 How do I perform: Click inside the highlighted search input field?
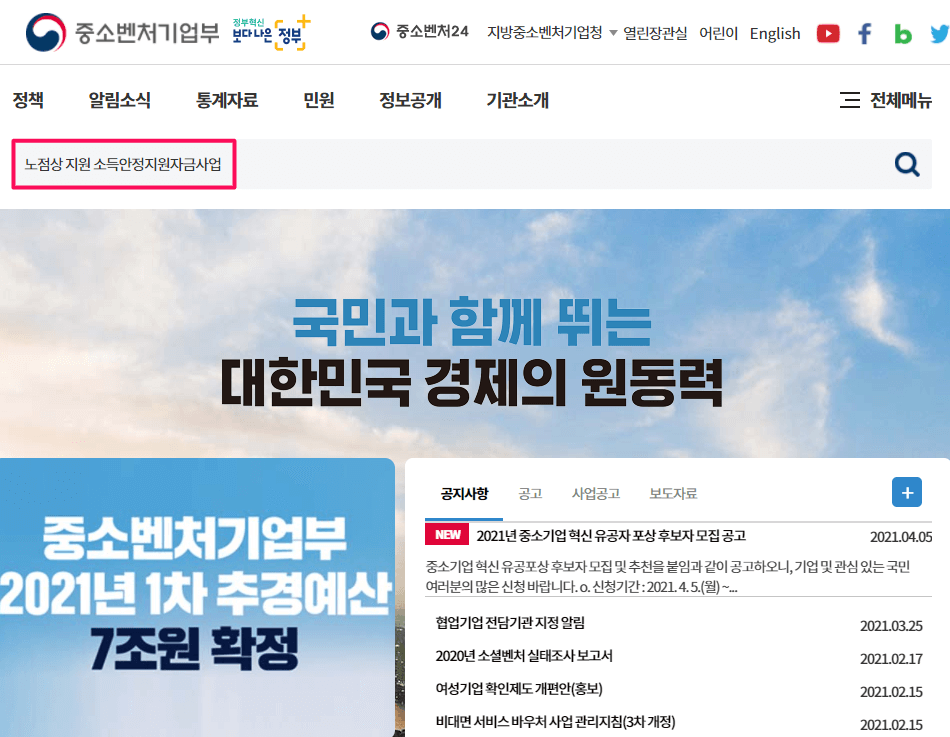[x=123, y=163]
